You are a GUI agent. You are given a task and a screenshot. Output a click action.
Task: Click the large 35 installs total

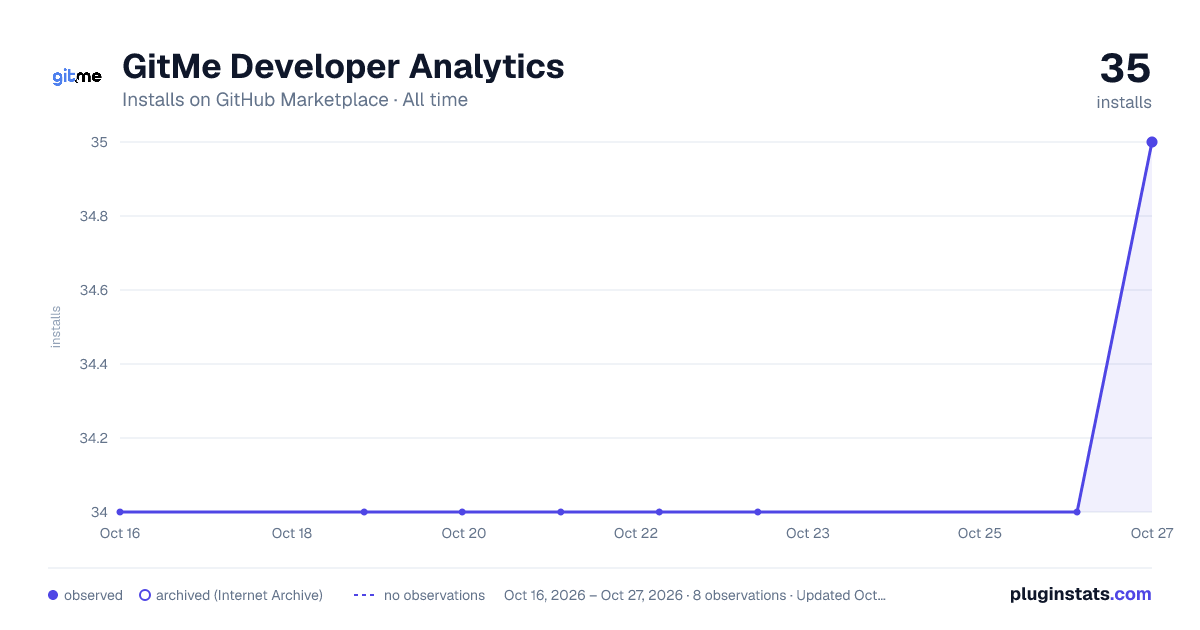(x=1125, y=68)
